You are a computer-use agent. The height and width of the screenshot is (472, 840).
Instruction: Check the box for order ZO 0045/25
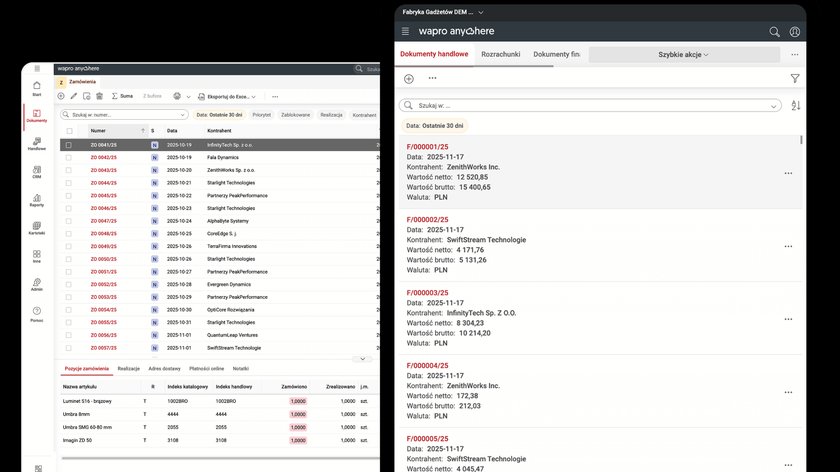point(69,196)
